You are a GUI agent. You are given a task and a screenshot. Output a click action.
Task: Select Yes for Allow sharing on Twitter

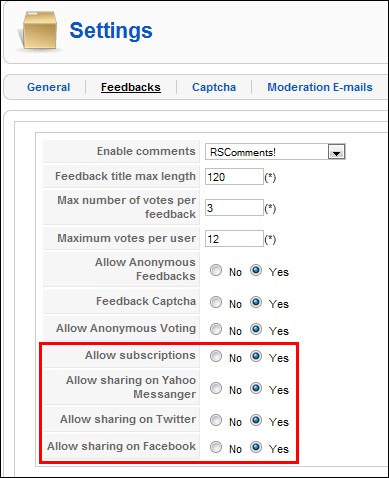pyautogui.click(x=256, y=420)
